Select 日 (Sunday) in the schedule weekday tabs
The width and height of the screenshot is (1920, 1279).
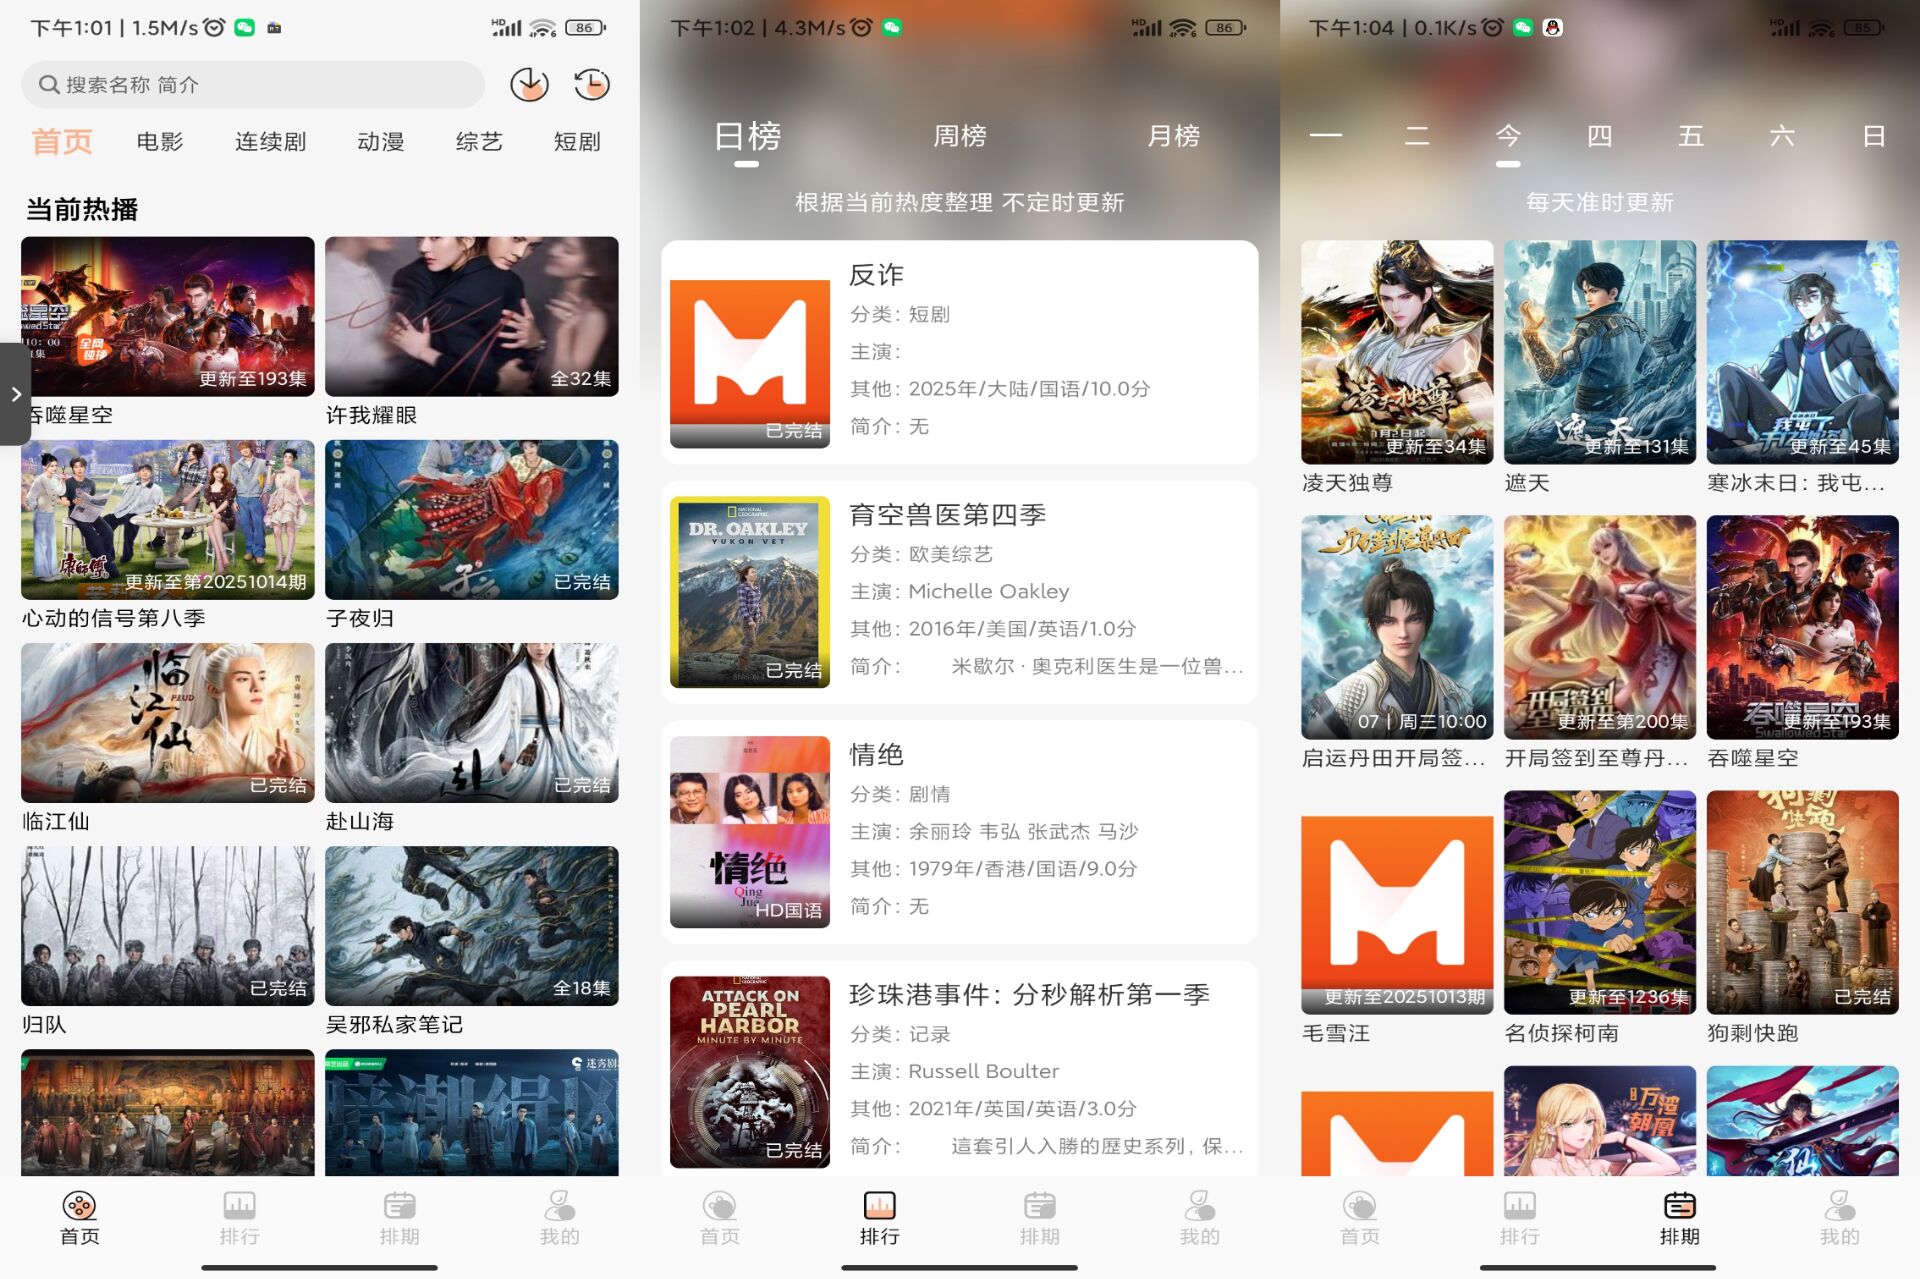pos(1876,136)
